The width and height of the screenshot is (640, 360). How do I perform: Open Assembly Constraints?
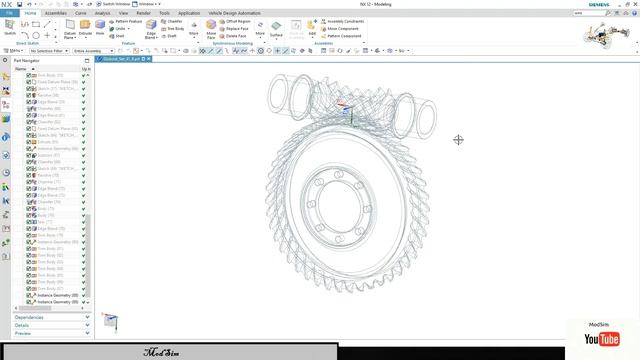342,21
